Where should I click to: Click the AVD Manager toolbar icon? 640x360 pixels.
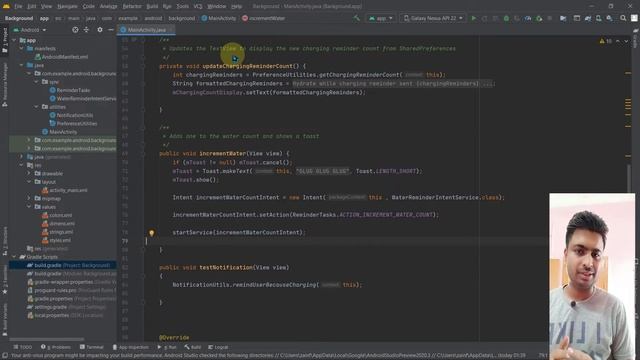(x=598, y=18)
